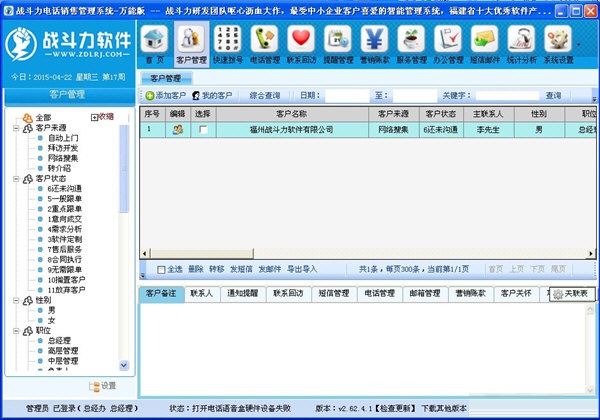Click the tree scrollbar down arrow
The height and width of the screenshot is (420, 600).
point(124,365)
